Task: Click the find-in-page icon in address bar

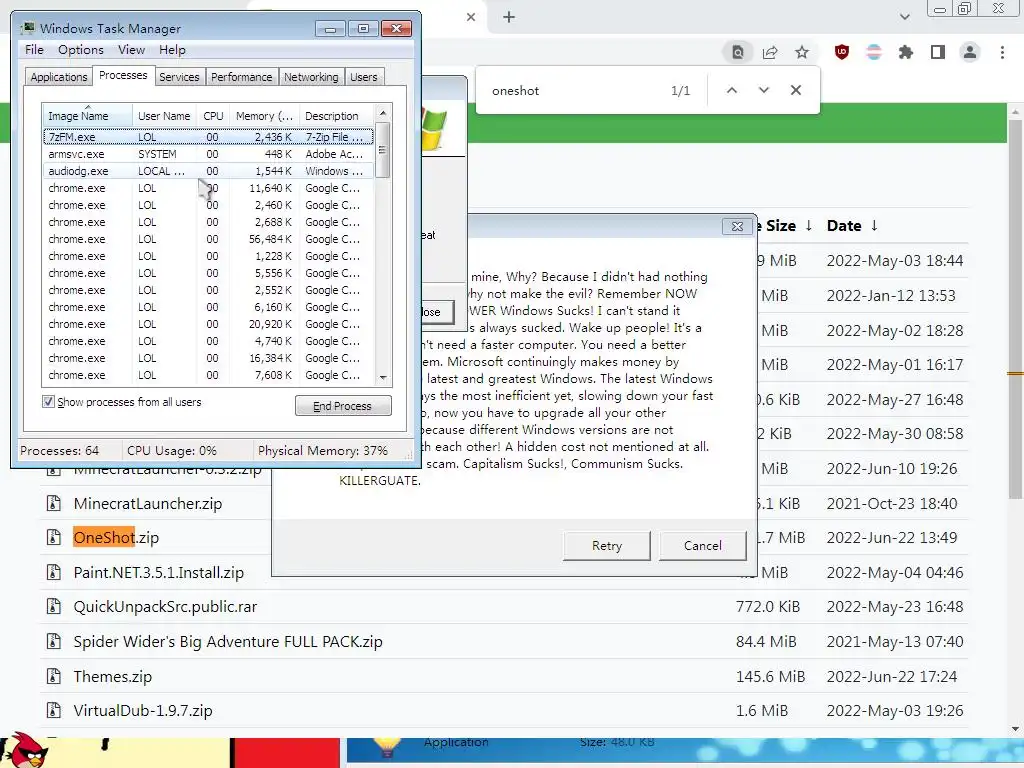Action: point(737,52)
